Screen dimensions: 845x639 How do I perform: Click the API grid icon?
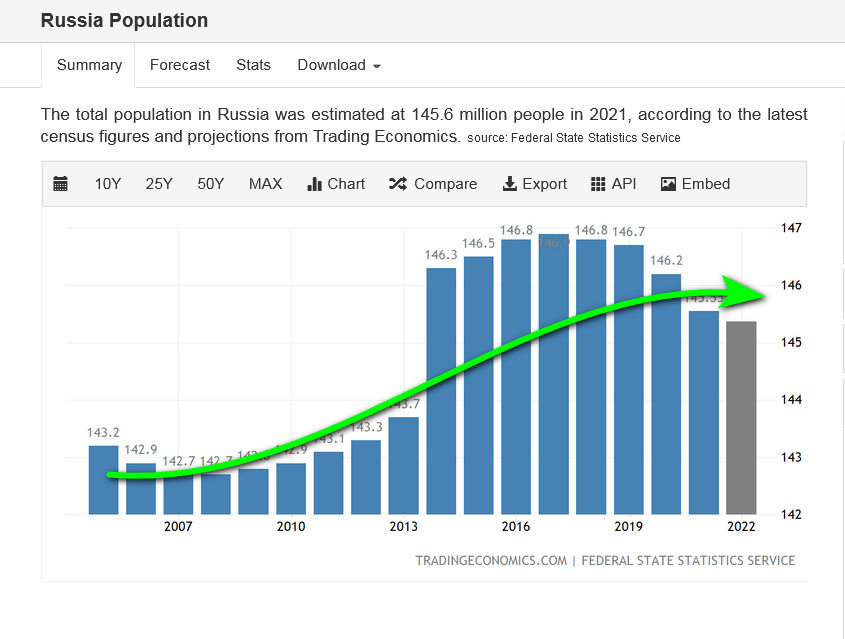tap(598, 184)
